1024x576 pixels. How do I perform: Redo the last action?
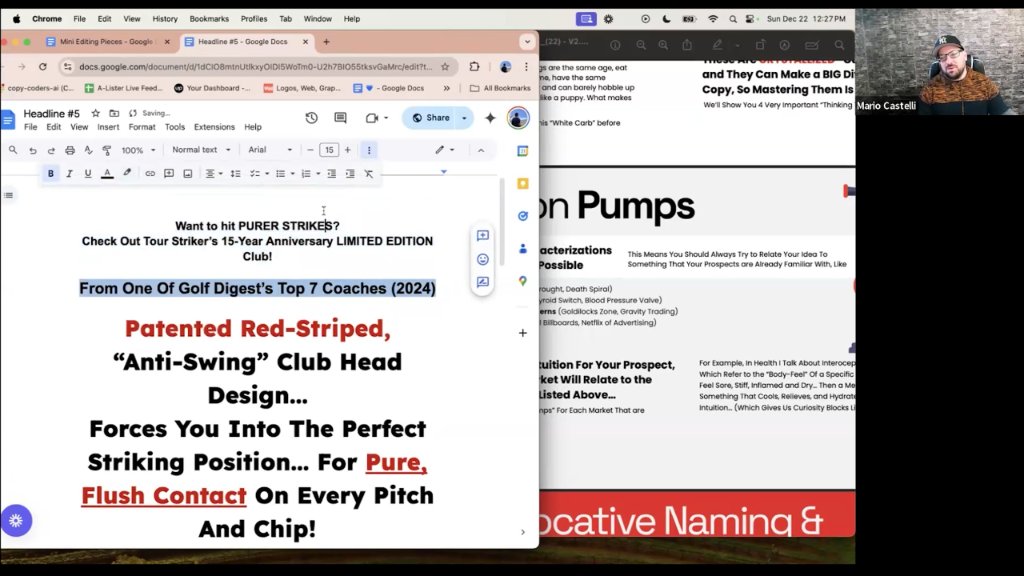51,150
